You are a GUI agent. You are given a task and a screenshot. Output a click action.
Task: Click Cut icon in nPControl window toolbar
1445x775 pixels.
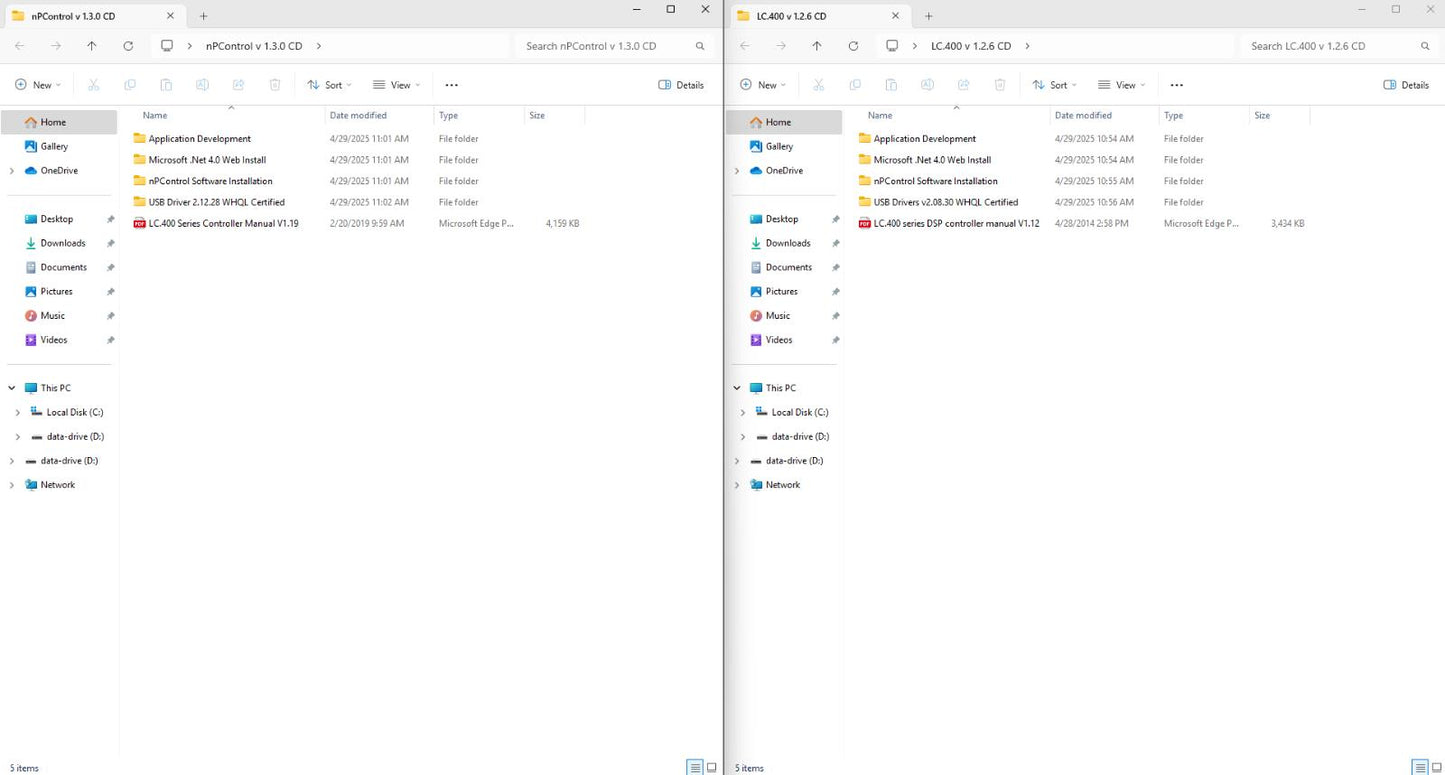[93, 85]
